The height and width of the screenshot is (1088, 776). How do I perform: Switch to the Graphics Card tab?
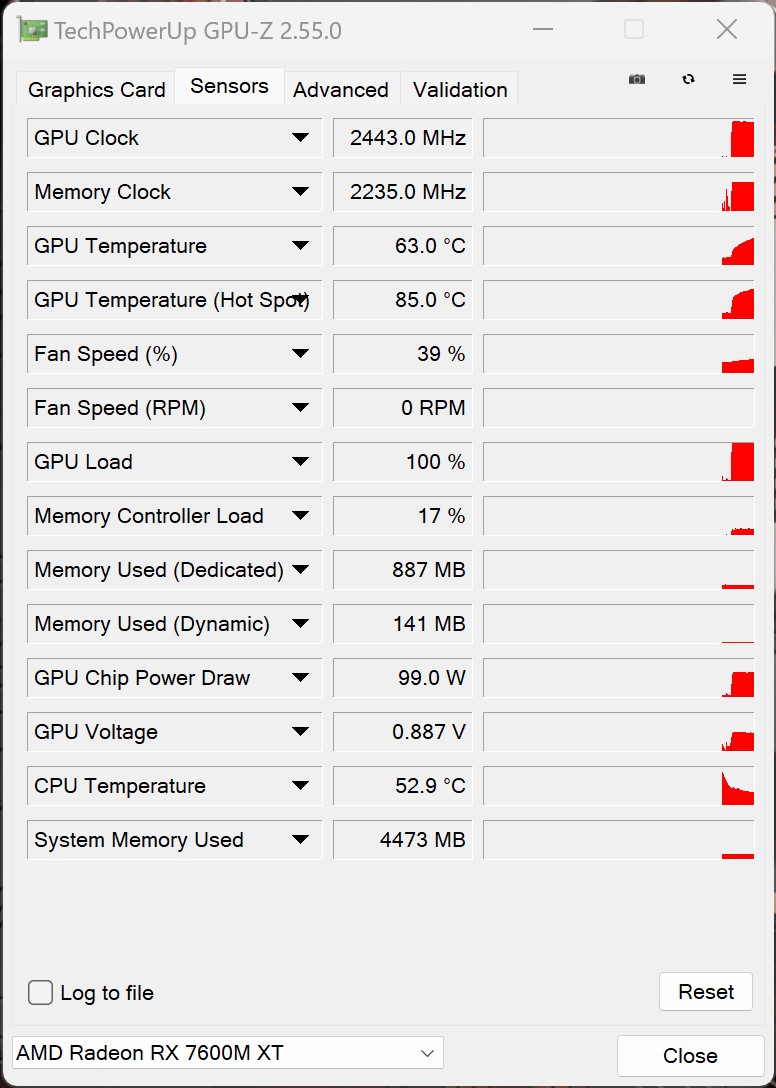click(x=97, y=90)
